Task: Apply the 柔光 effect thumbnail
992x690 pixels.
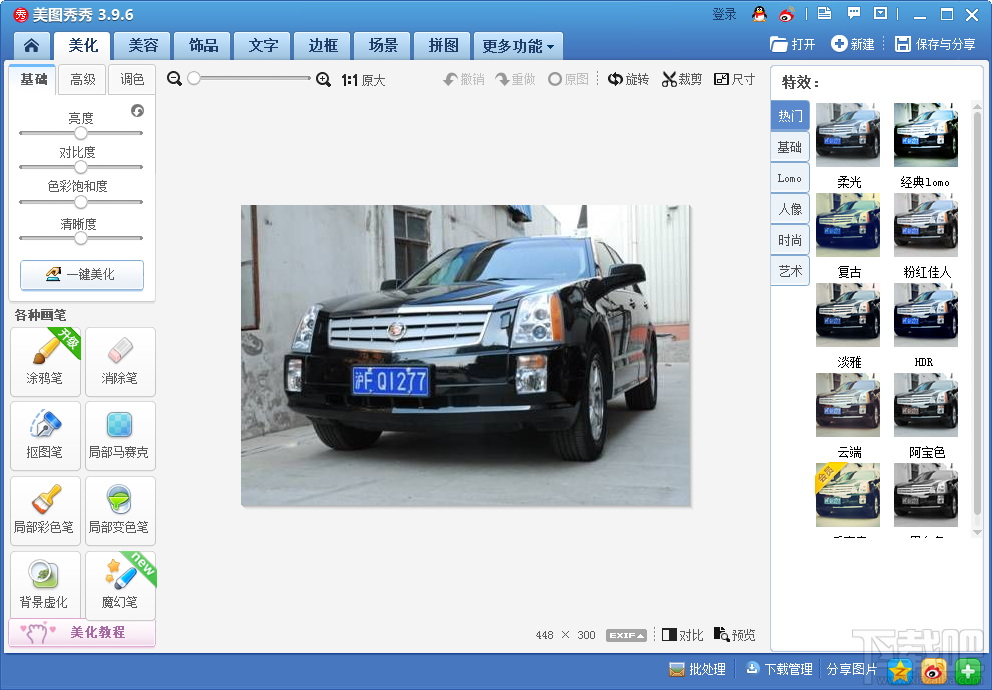Action: [848, 135]
